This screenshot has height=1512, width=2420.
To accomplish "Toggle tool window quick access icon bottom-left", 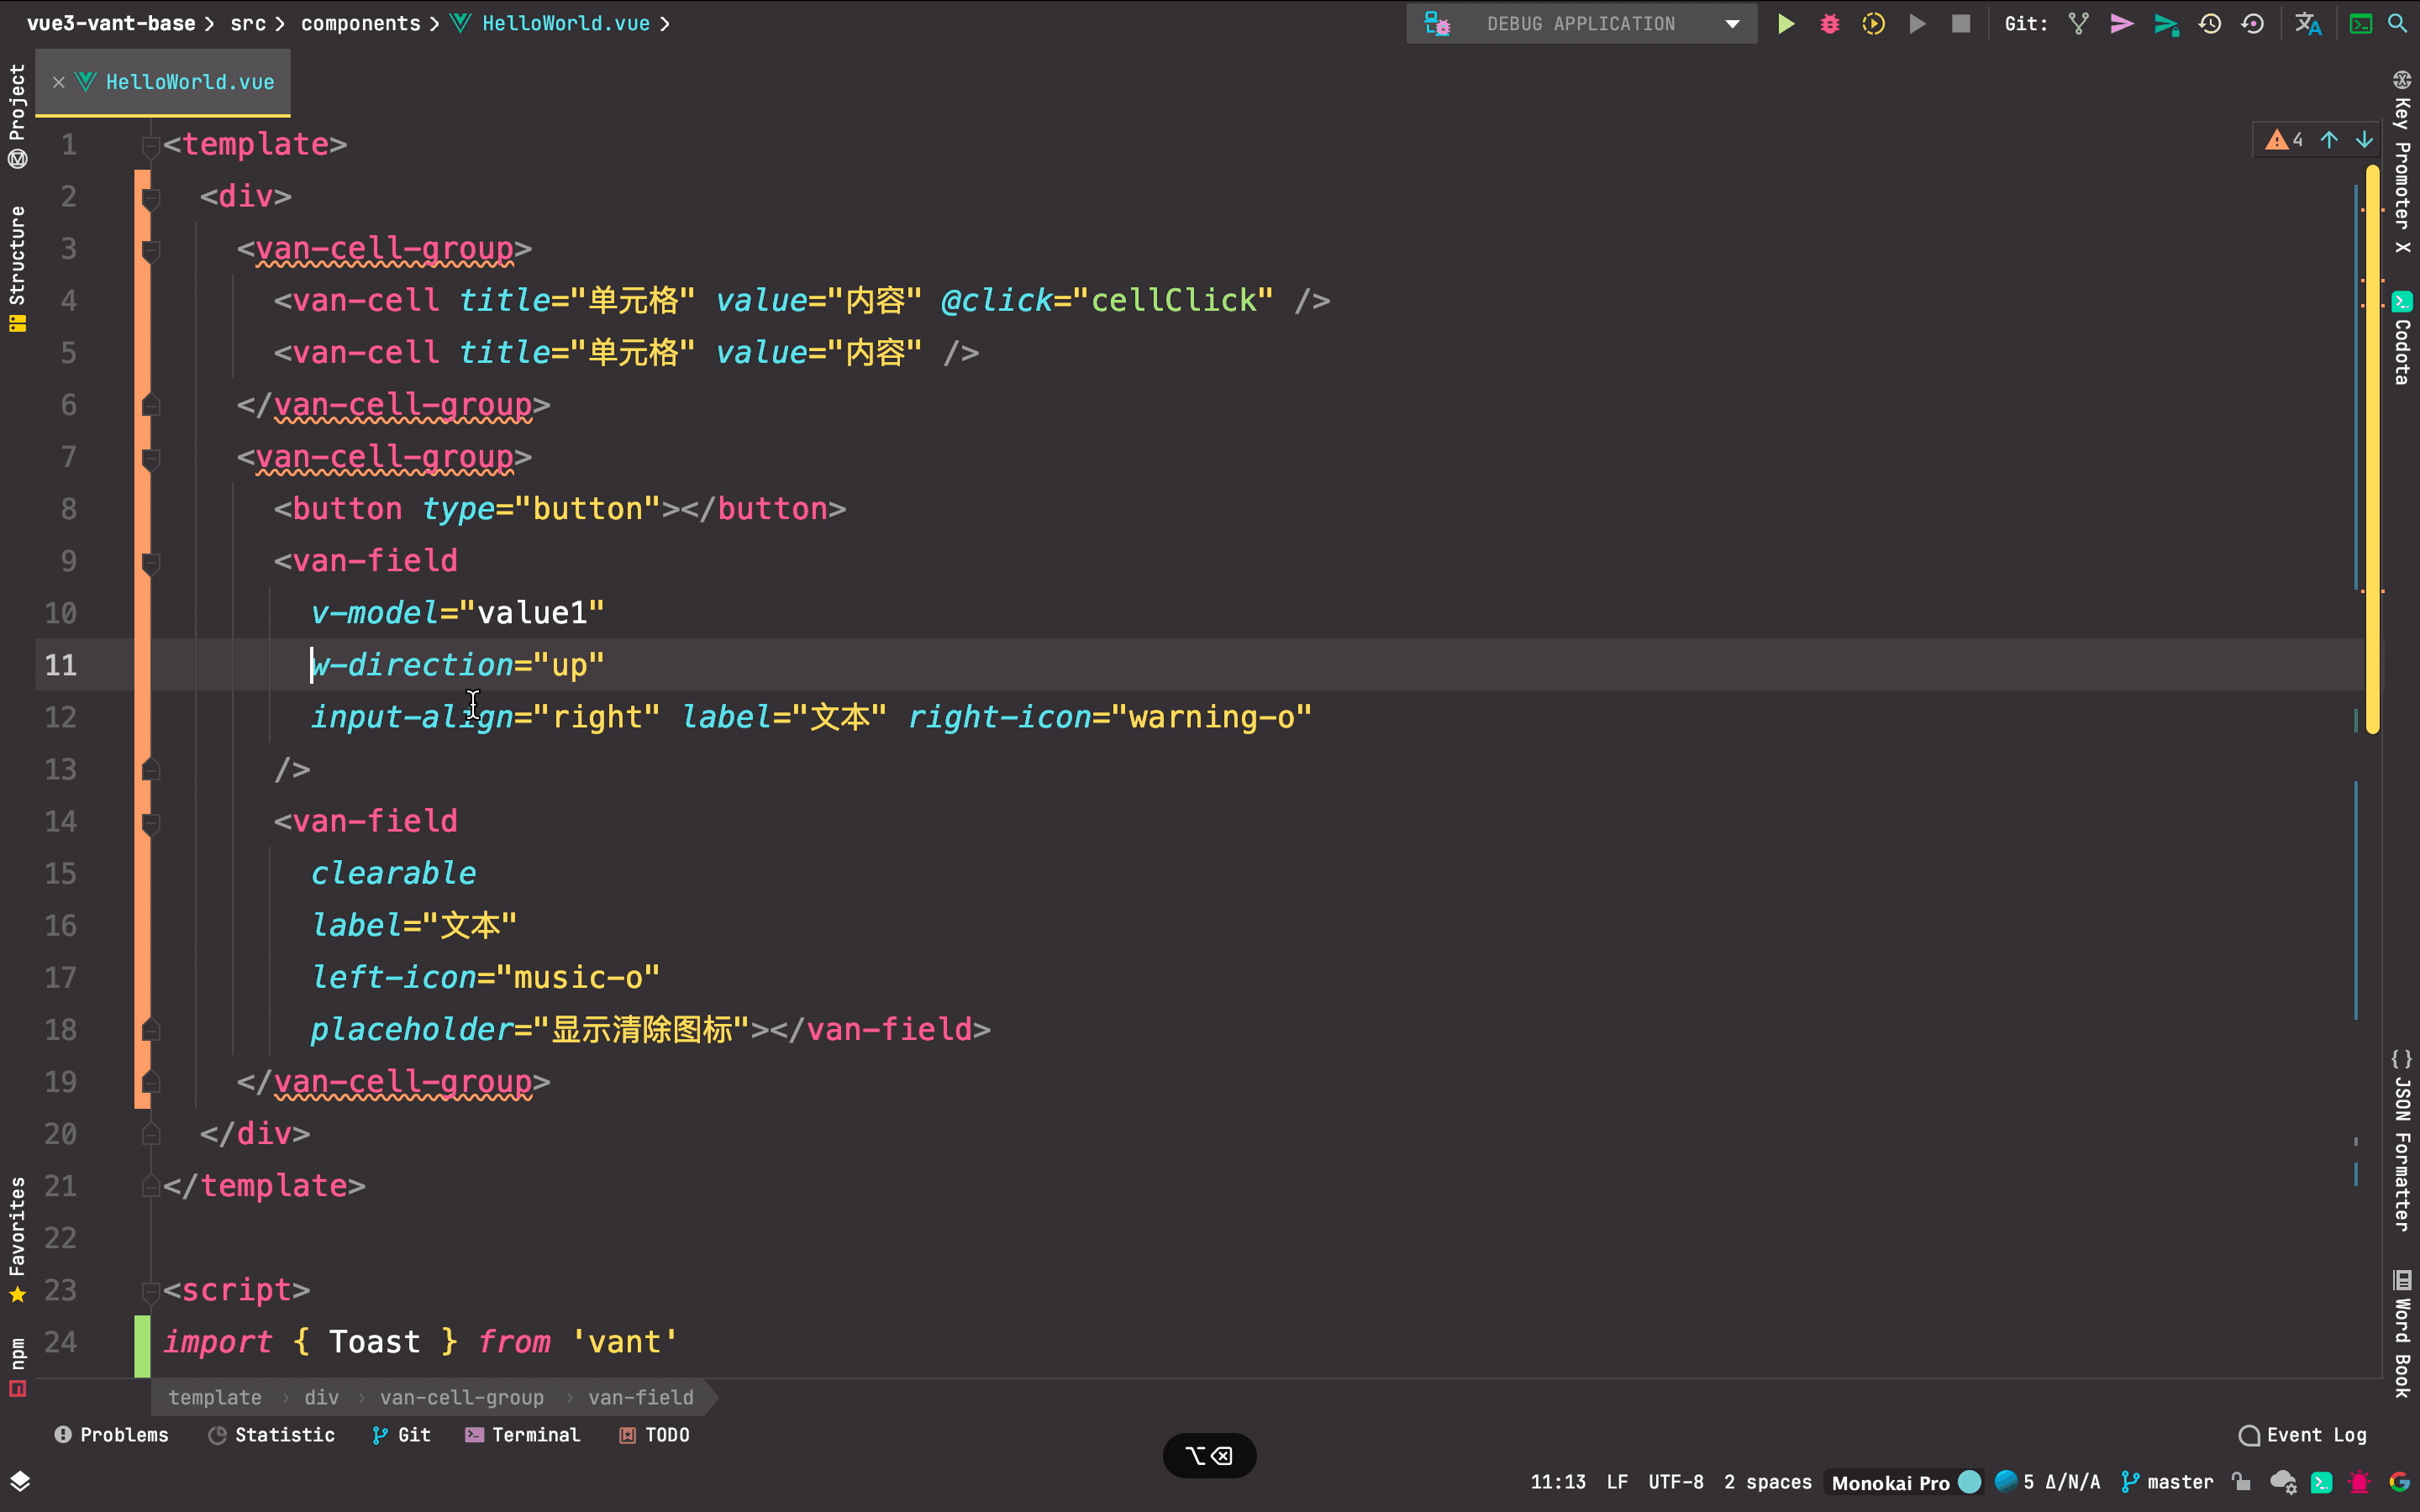I will pos(20,1481).
